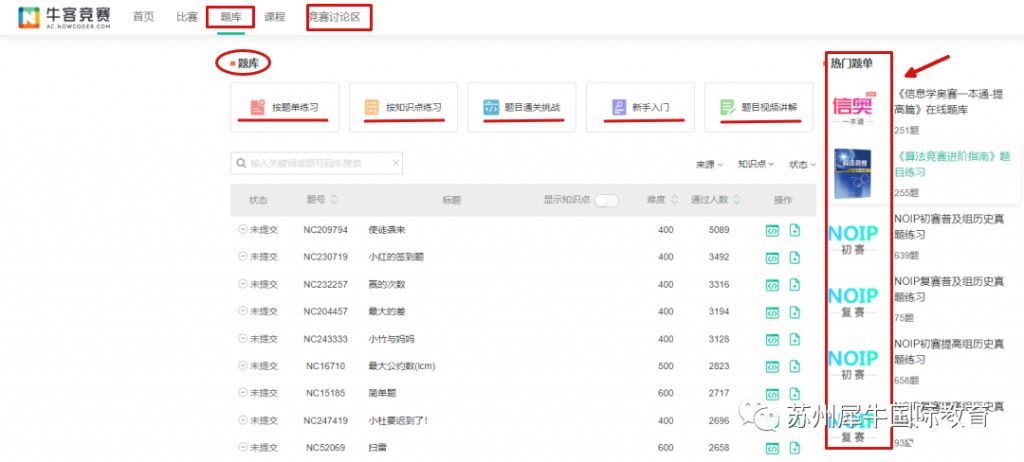This screenshot has height=462, width=1024.
Task: Click problem number NC243333
Action: click(325, 339)
